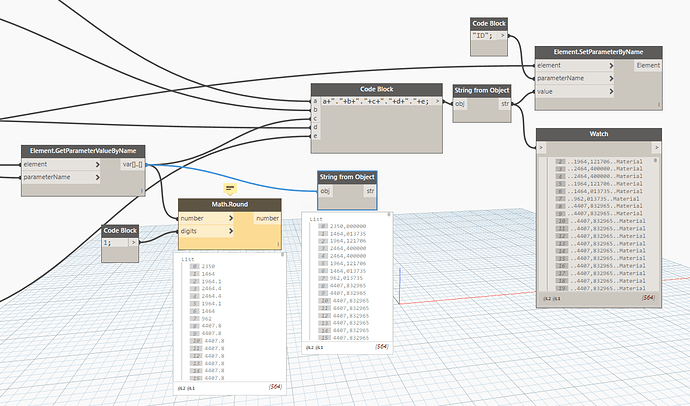Click the yellow note icon above Math.Round

click(x=229, y=188)
